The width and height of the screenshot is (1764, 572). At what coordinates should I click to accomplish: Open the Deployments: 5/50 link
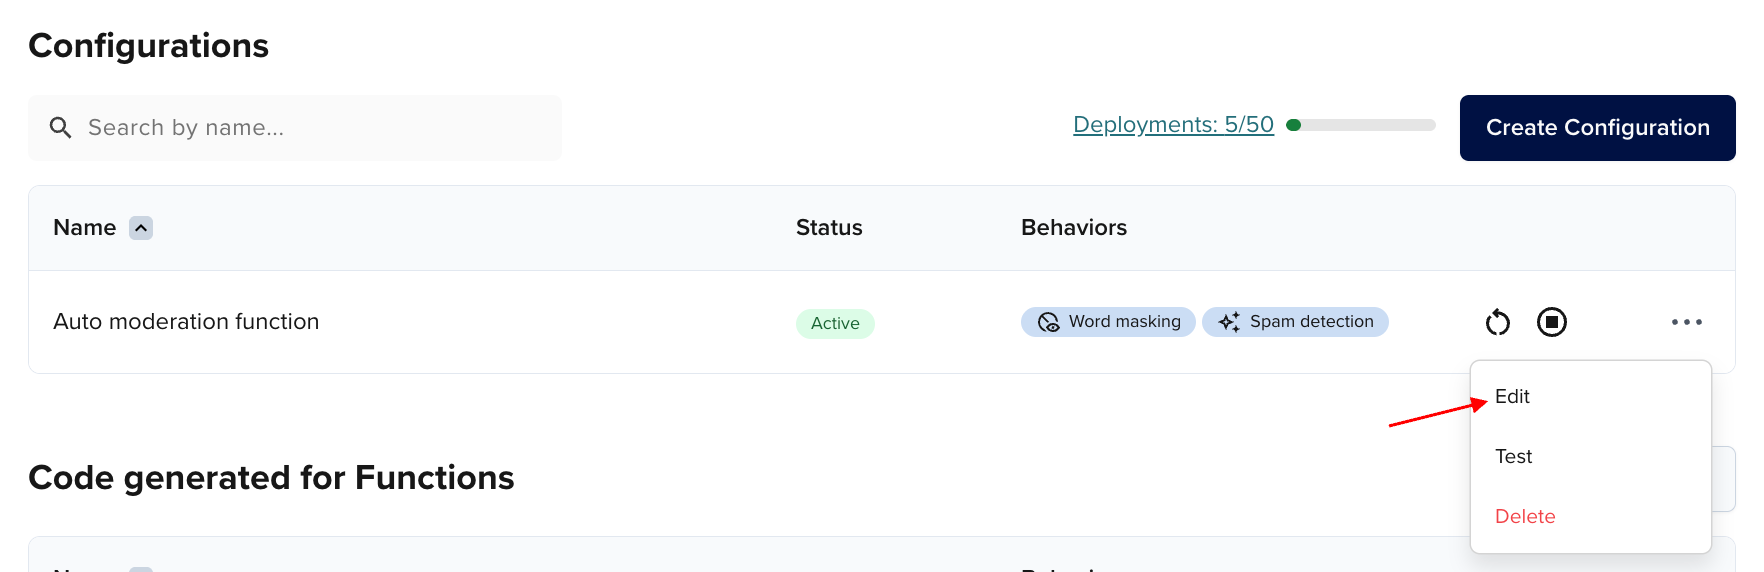1173,125
